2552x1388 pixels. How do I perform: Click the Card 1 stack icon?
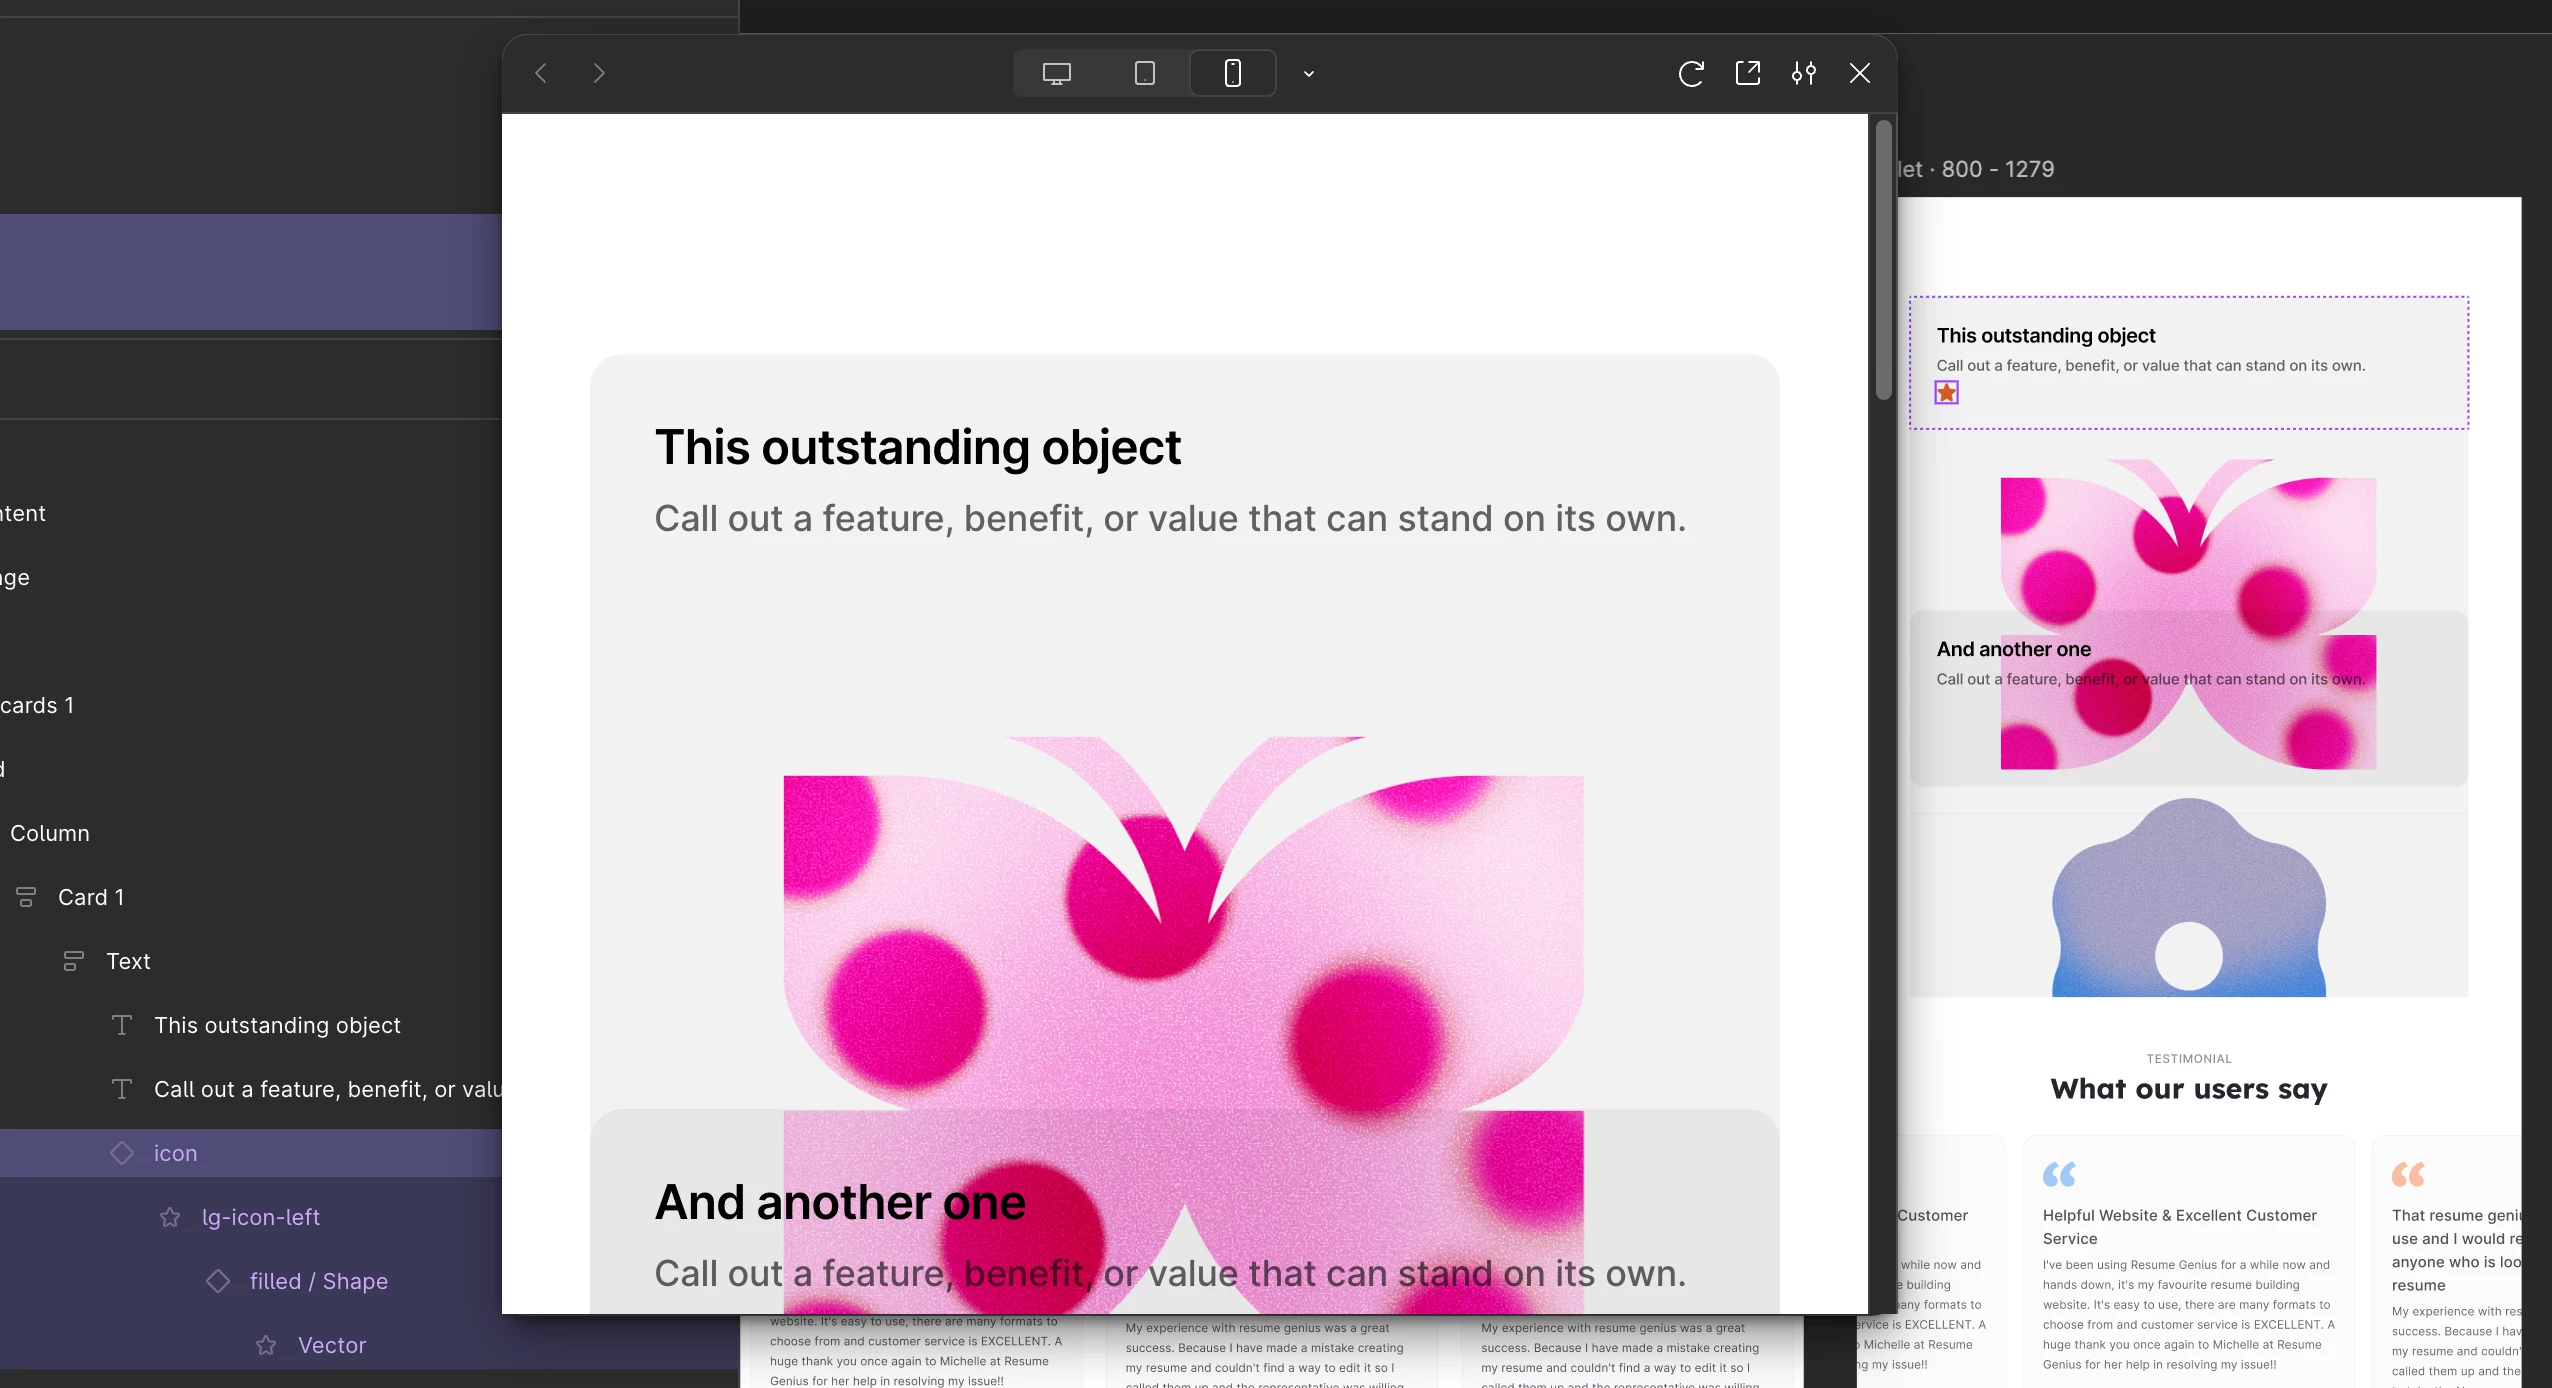(x=26, y=897)
